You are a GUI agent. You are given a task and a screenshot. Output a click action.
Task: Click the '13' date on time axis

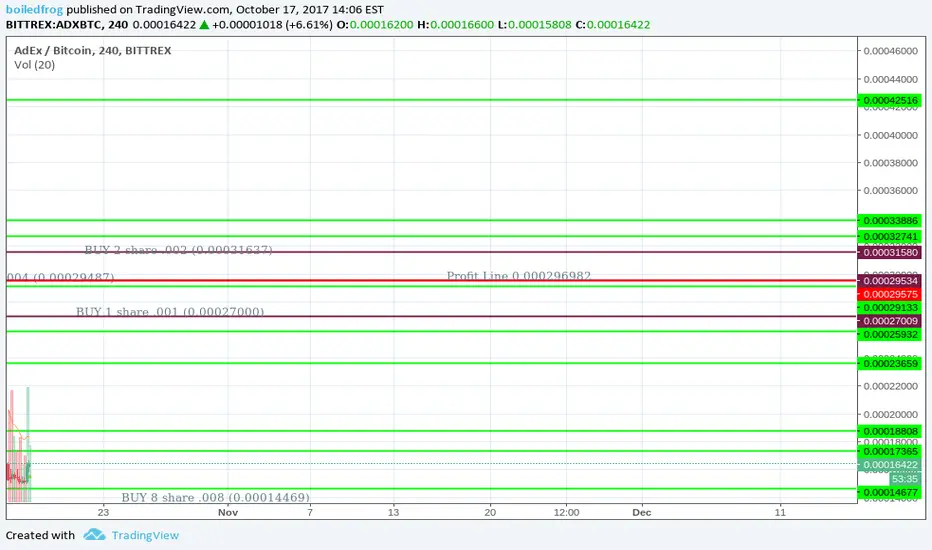click(x=393, y=512)
